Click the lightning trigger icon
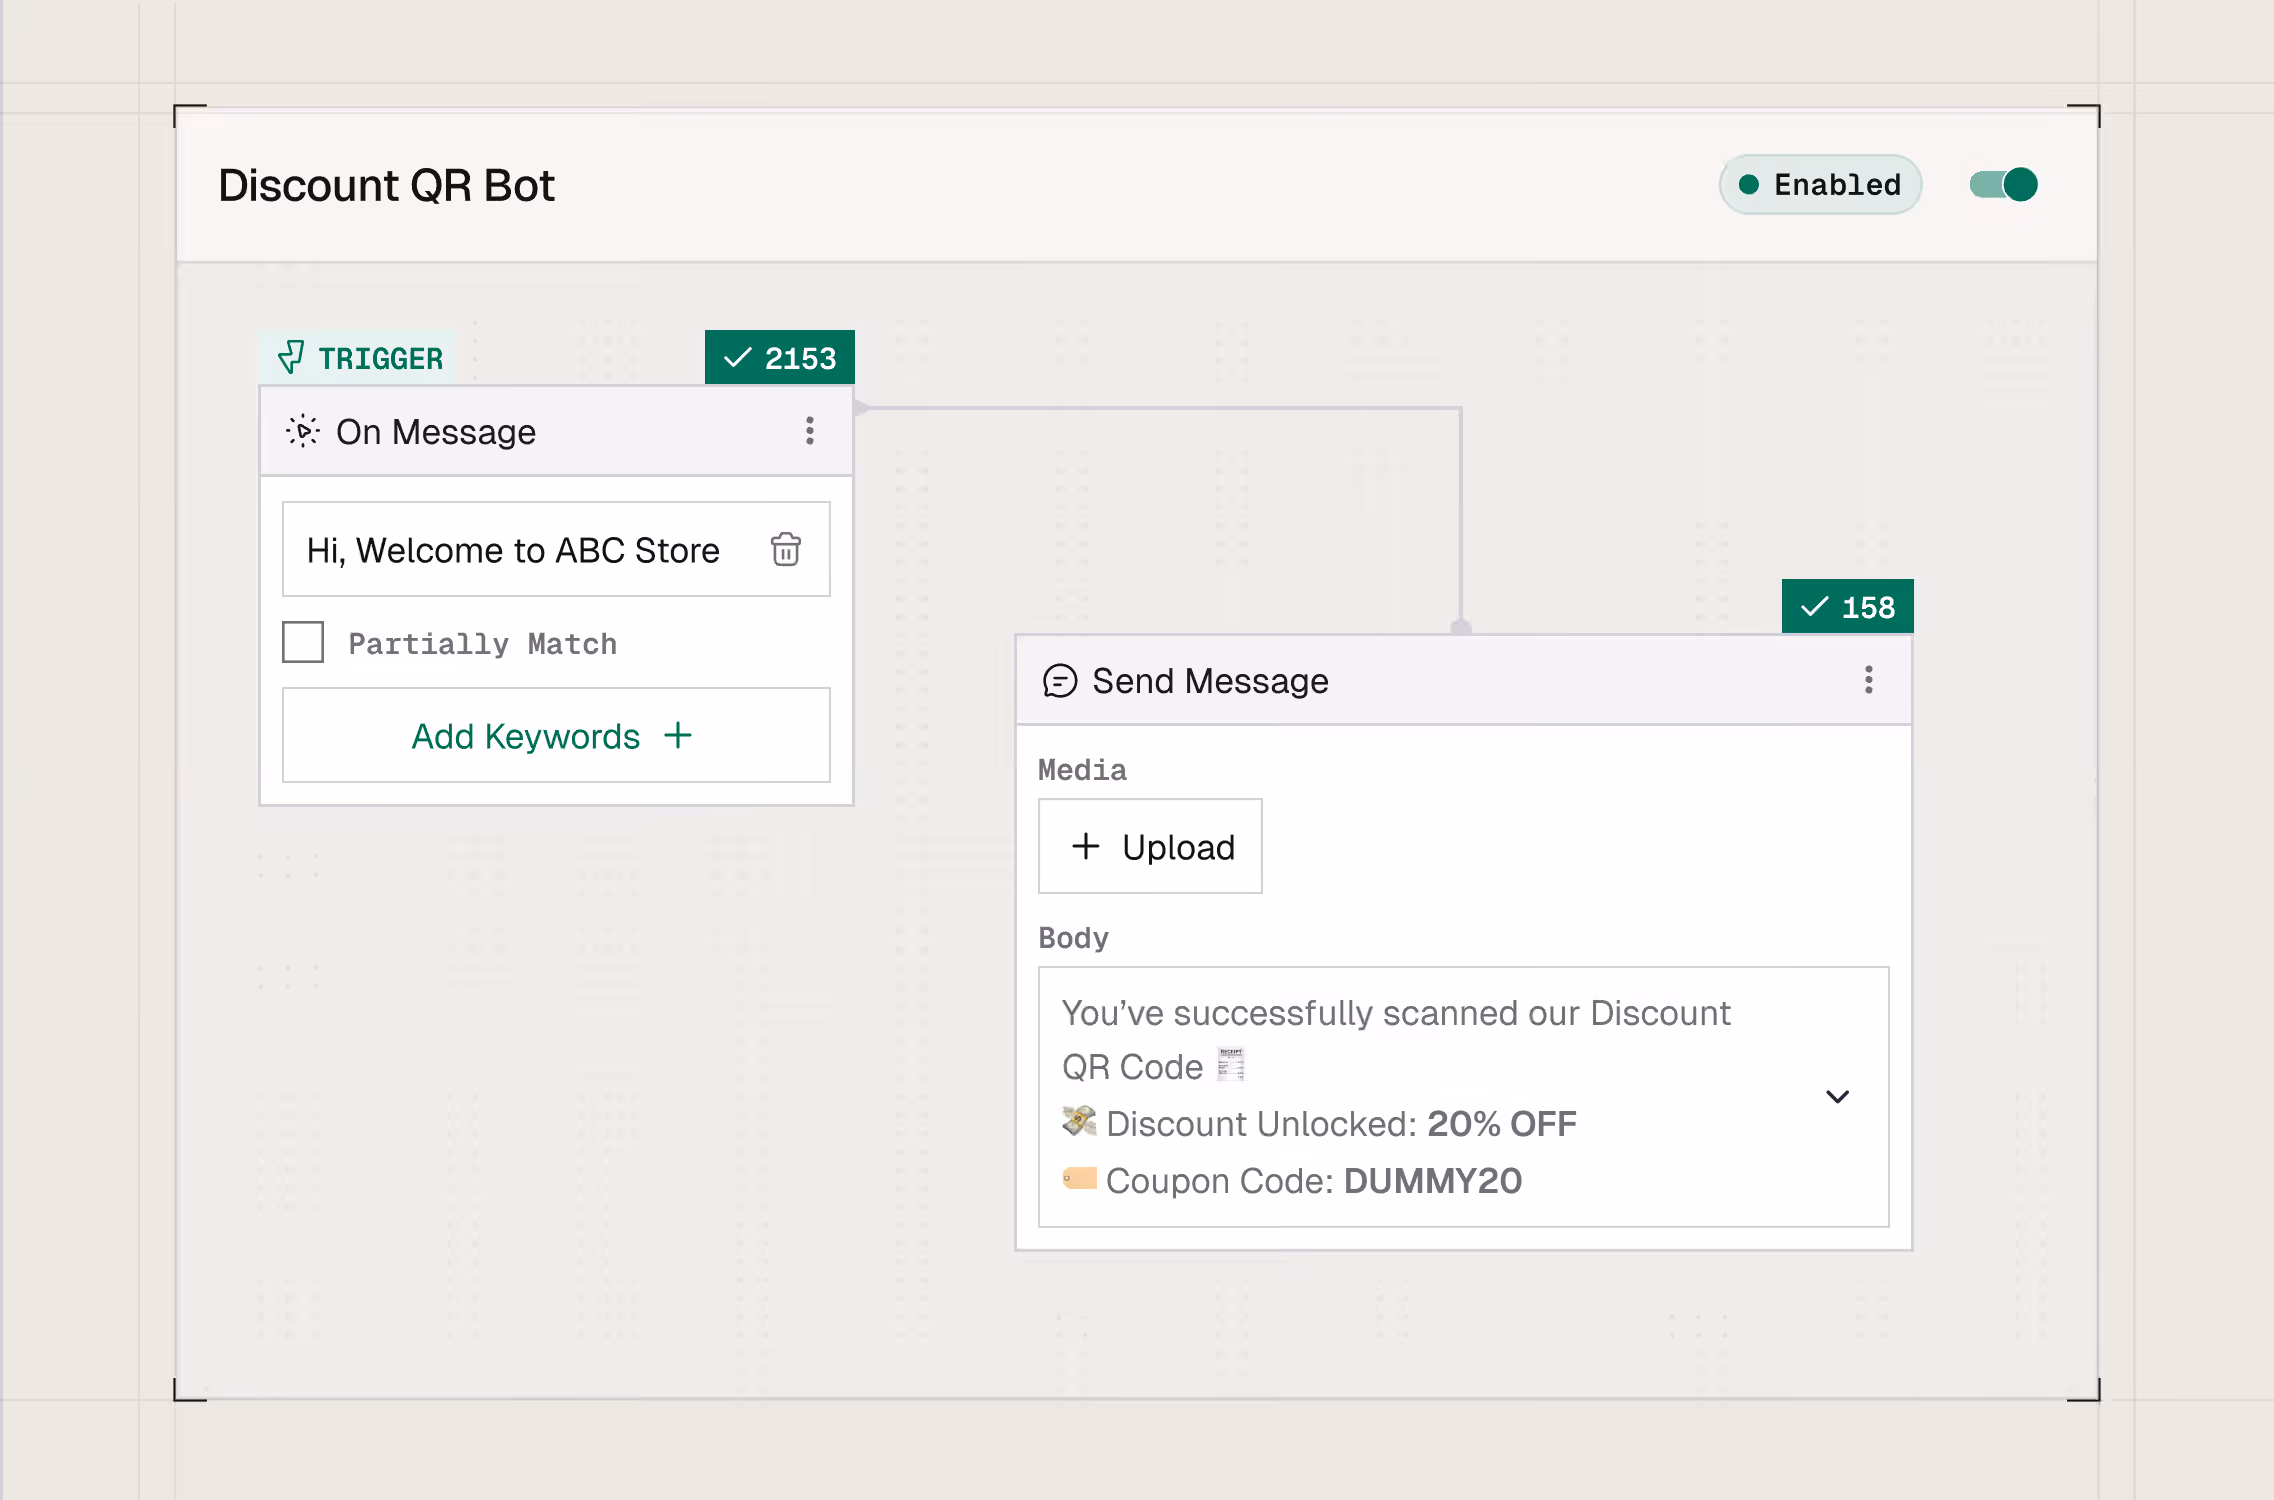This screenshot has width=2274, height=1500. 291,357
